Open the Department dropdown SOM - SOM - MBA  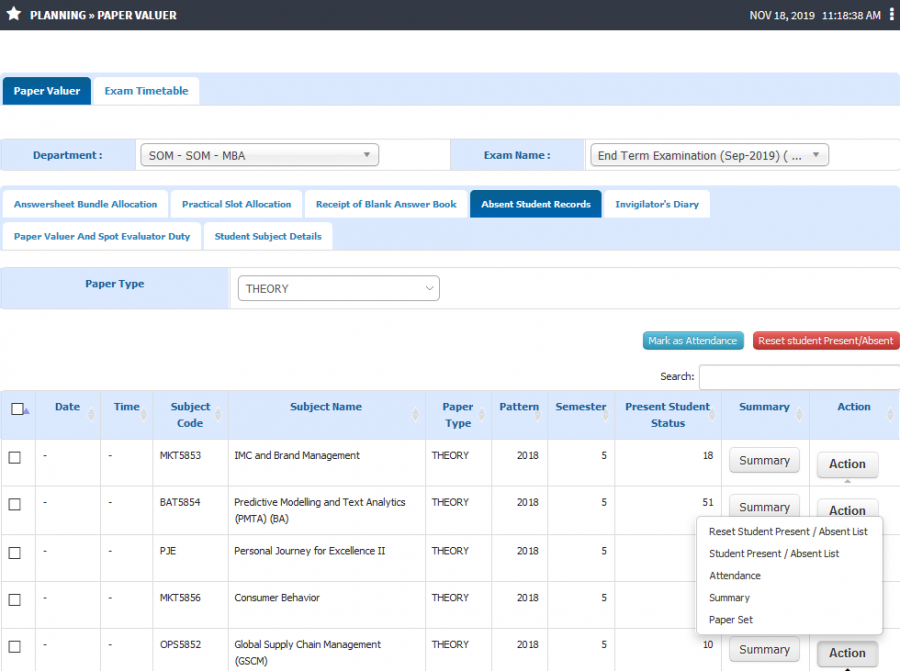coord(259,155)
